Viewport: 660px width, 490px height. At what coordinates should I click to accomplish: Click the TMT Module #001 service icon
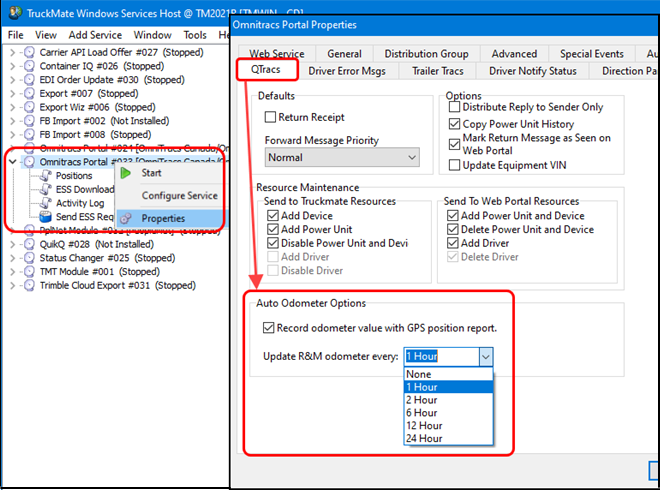29,272
